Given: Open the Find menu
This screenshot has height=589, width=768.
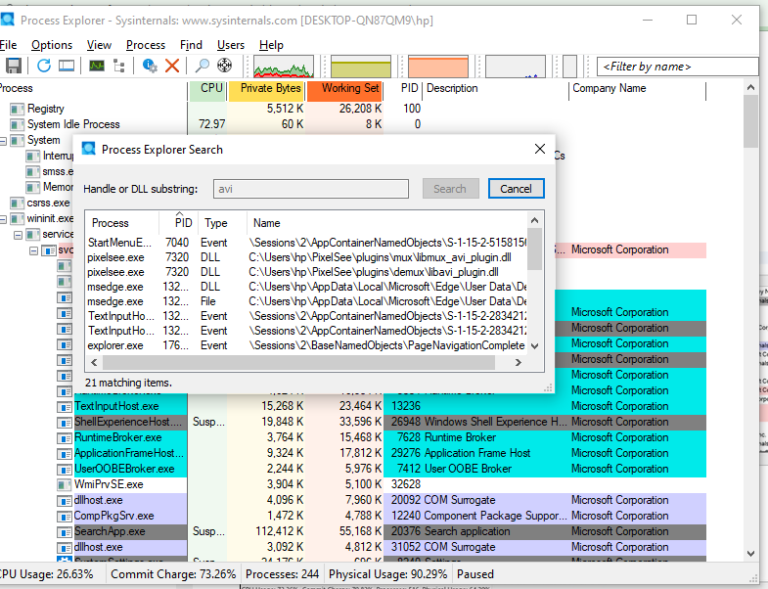Looking at the screenshot, I should coord(191,45).
